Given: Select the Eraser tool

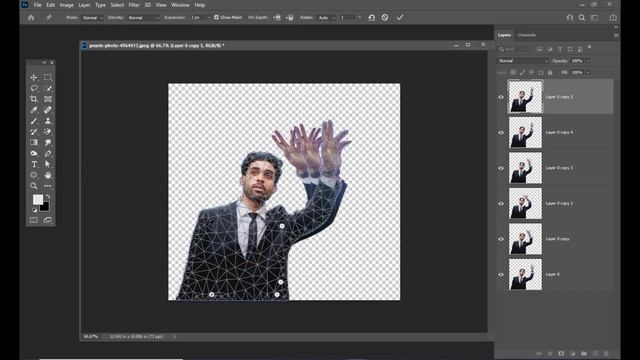Looking at the screenshot, I should tap(48, 131).
